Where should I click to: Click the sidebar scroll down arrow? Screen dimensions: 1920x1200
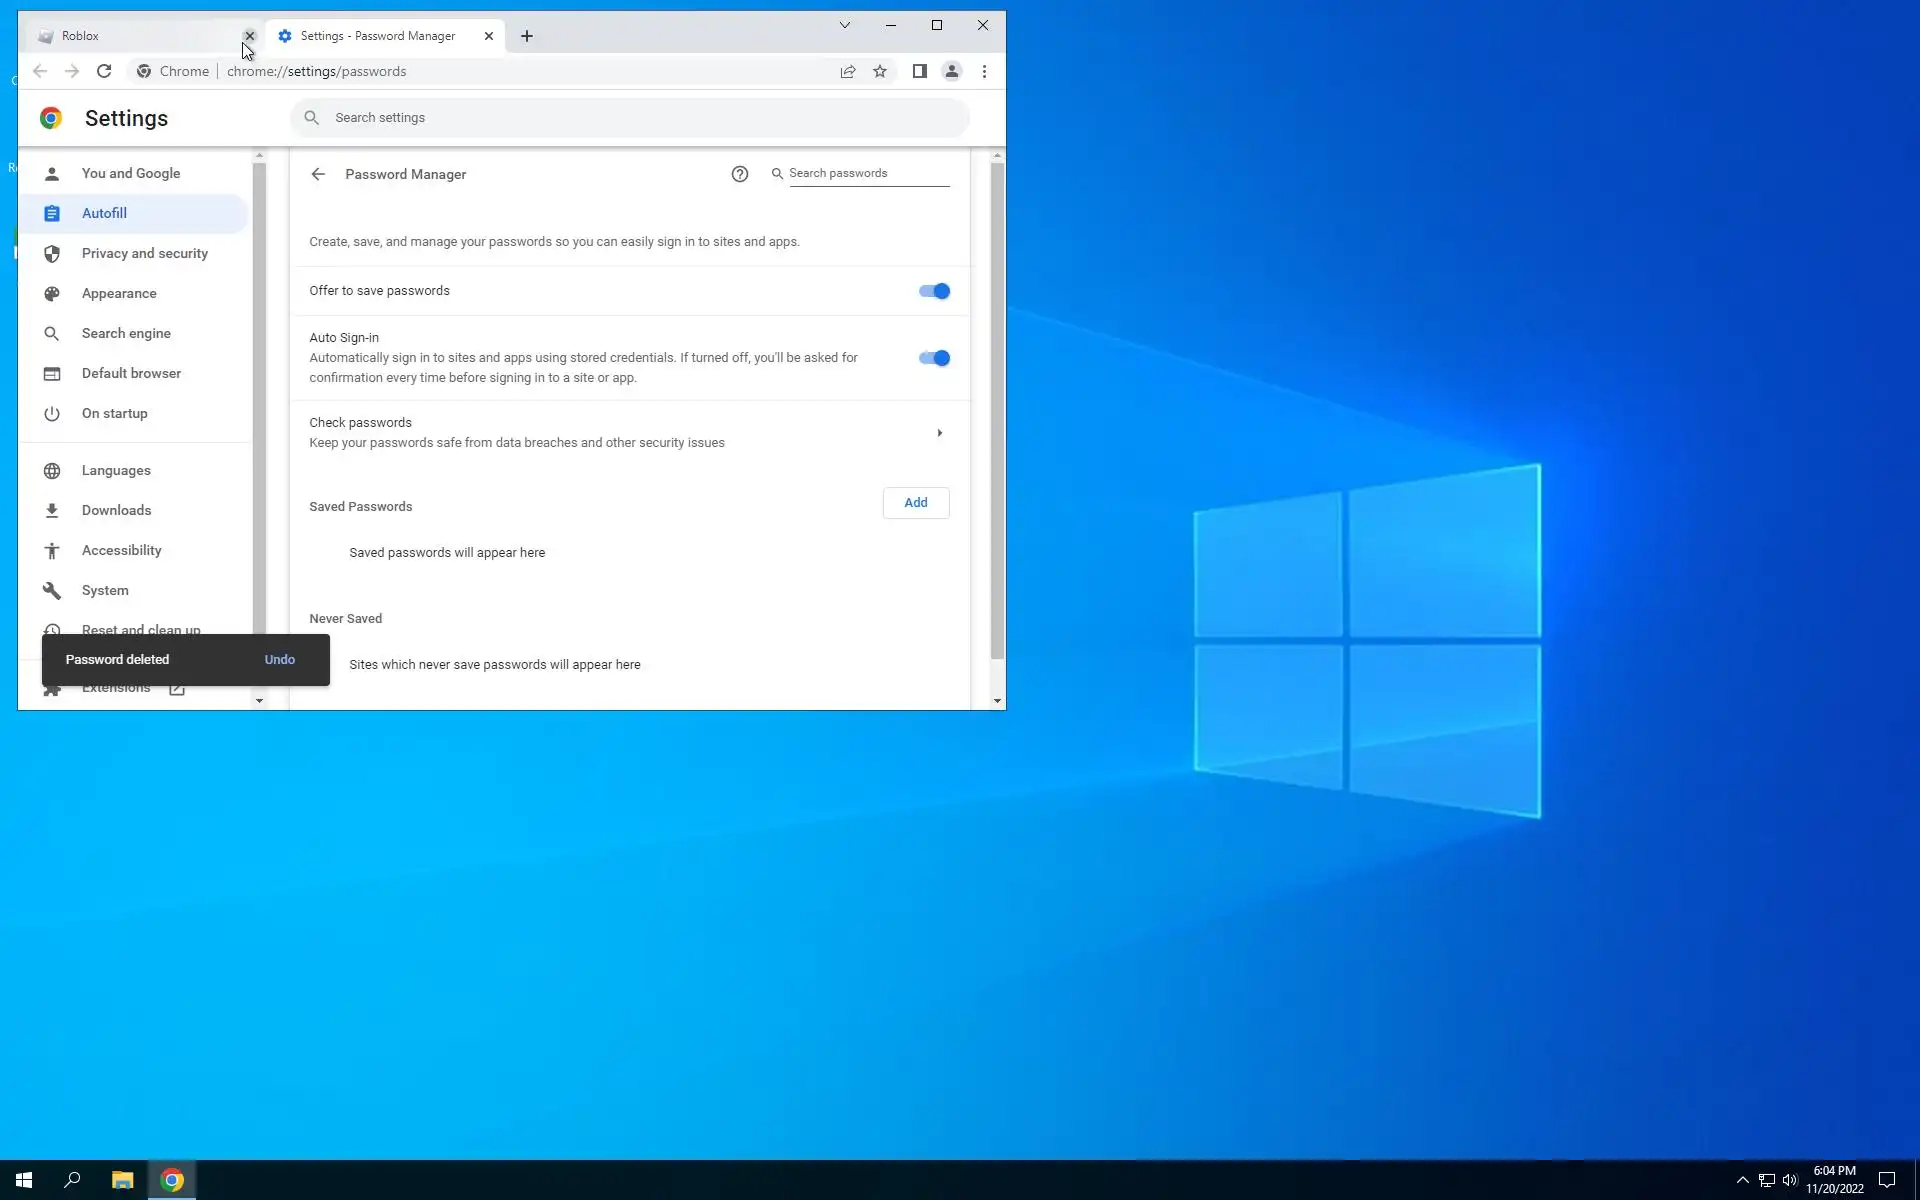(259, 701)
